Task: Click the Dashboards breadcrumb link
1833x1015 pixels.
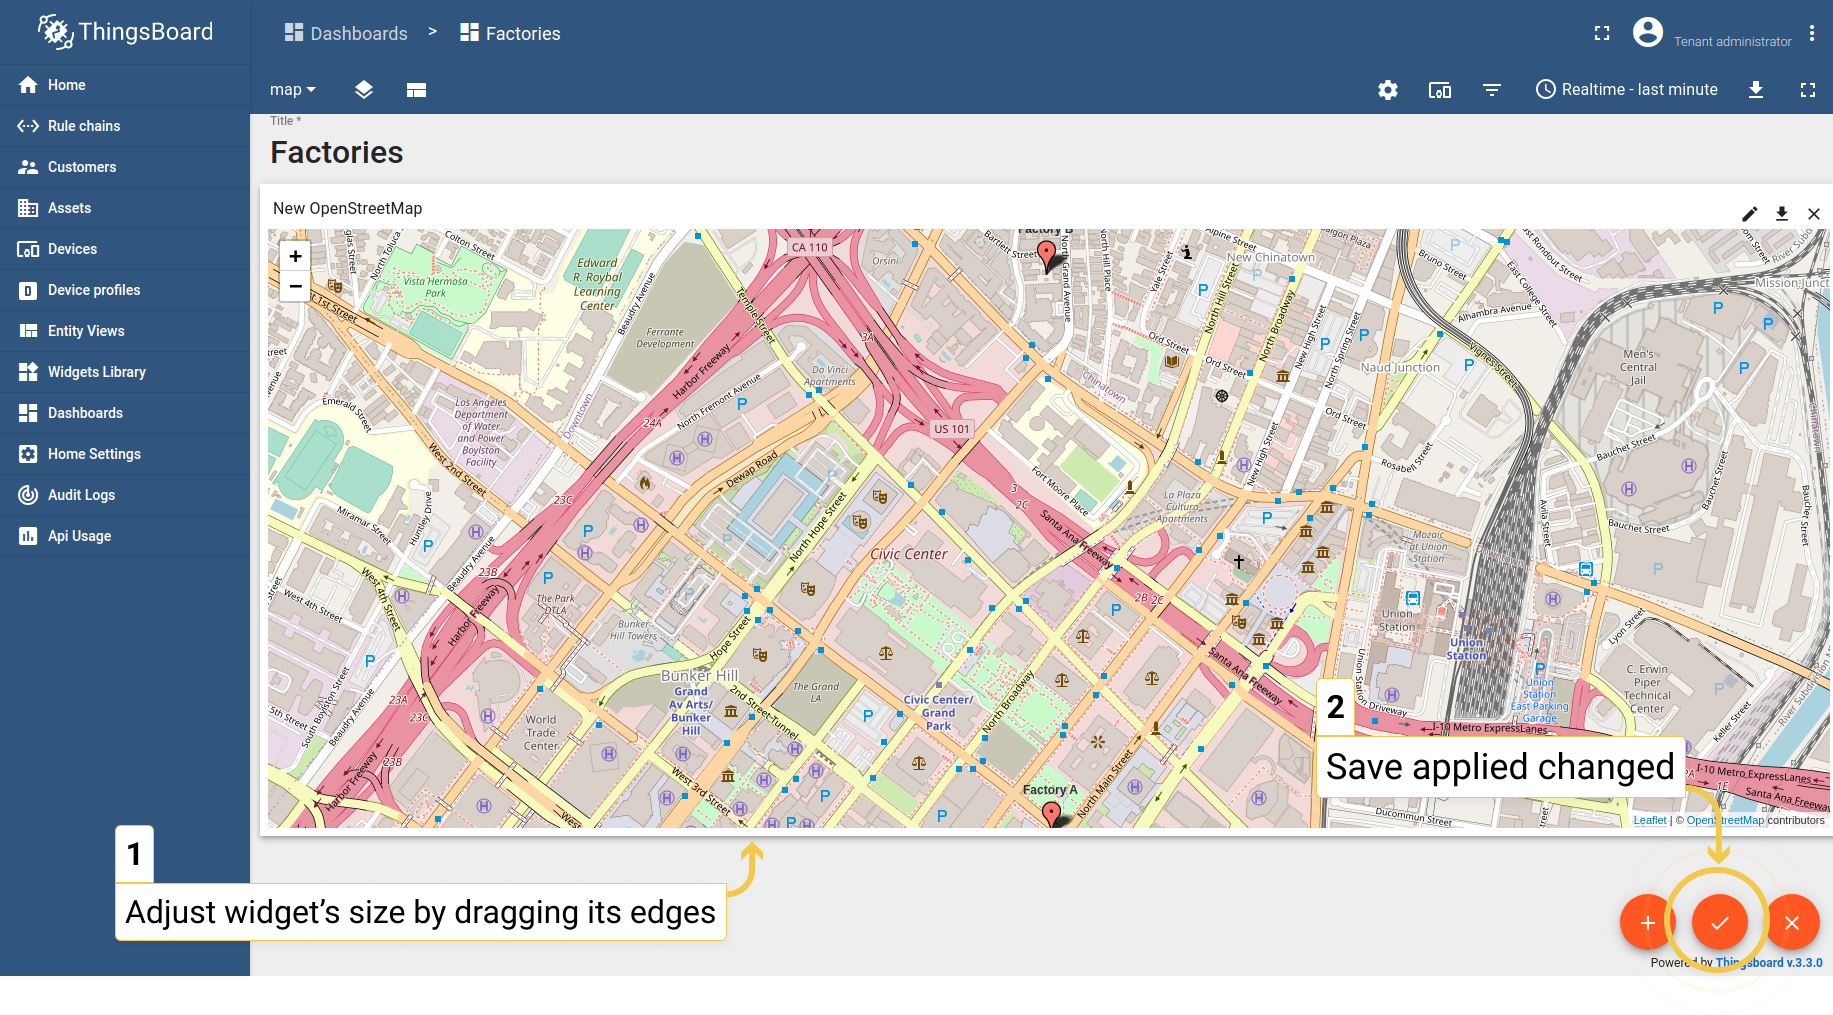Action: pyautogui.click(x=346, y=33)
